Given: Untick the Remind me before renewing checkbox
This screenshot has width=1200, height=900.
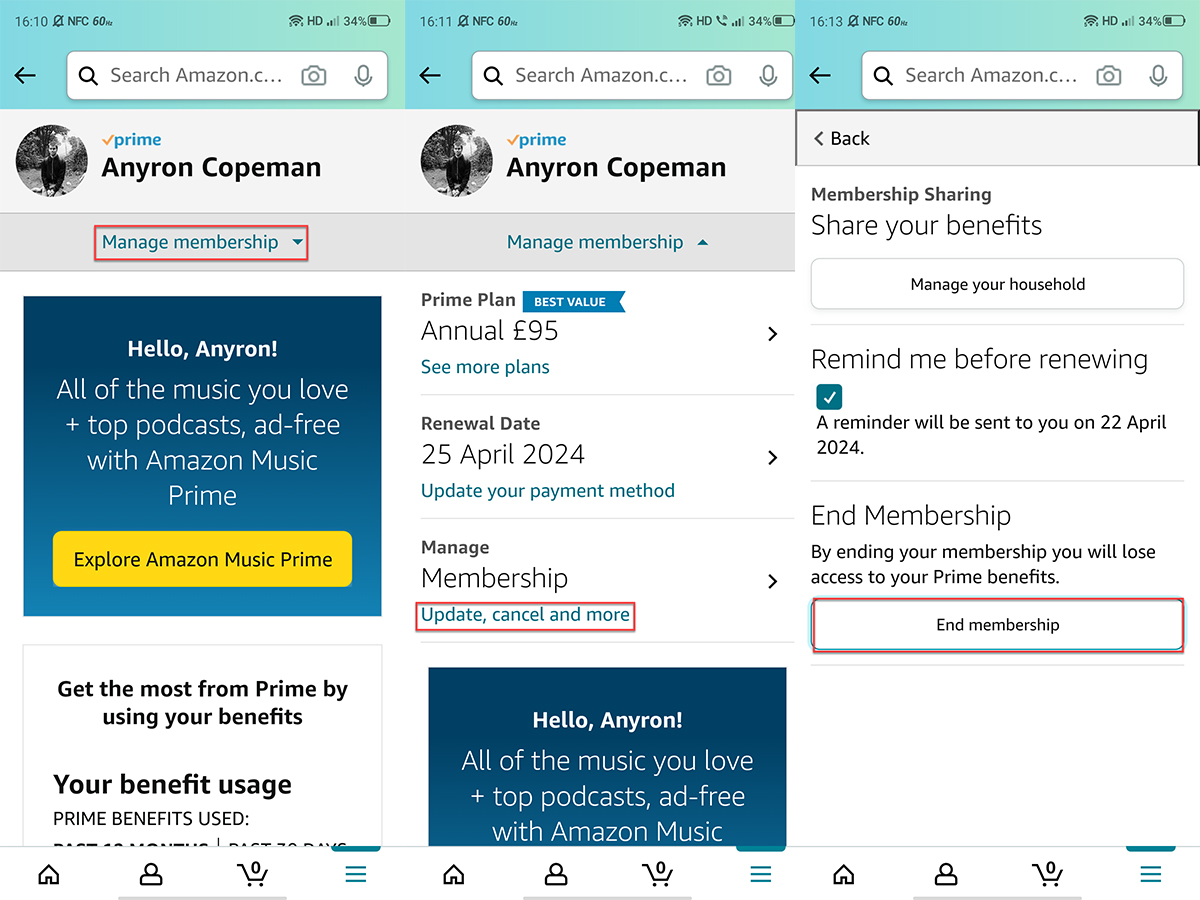Looking at the screenshot, I should pyautogui.click(x=829, y=397).
